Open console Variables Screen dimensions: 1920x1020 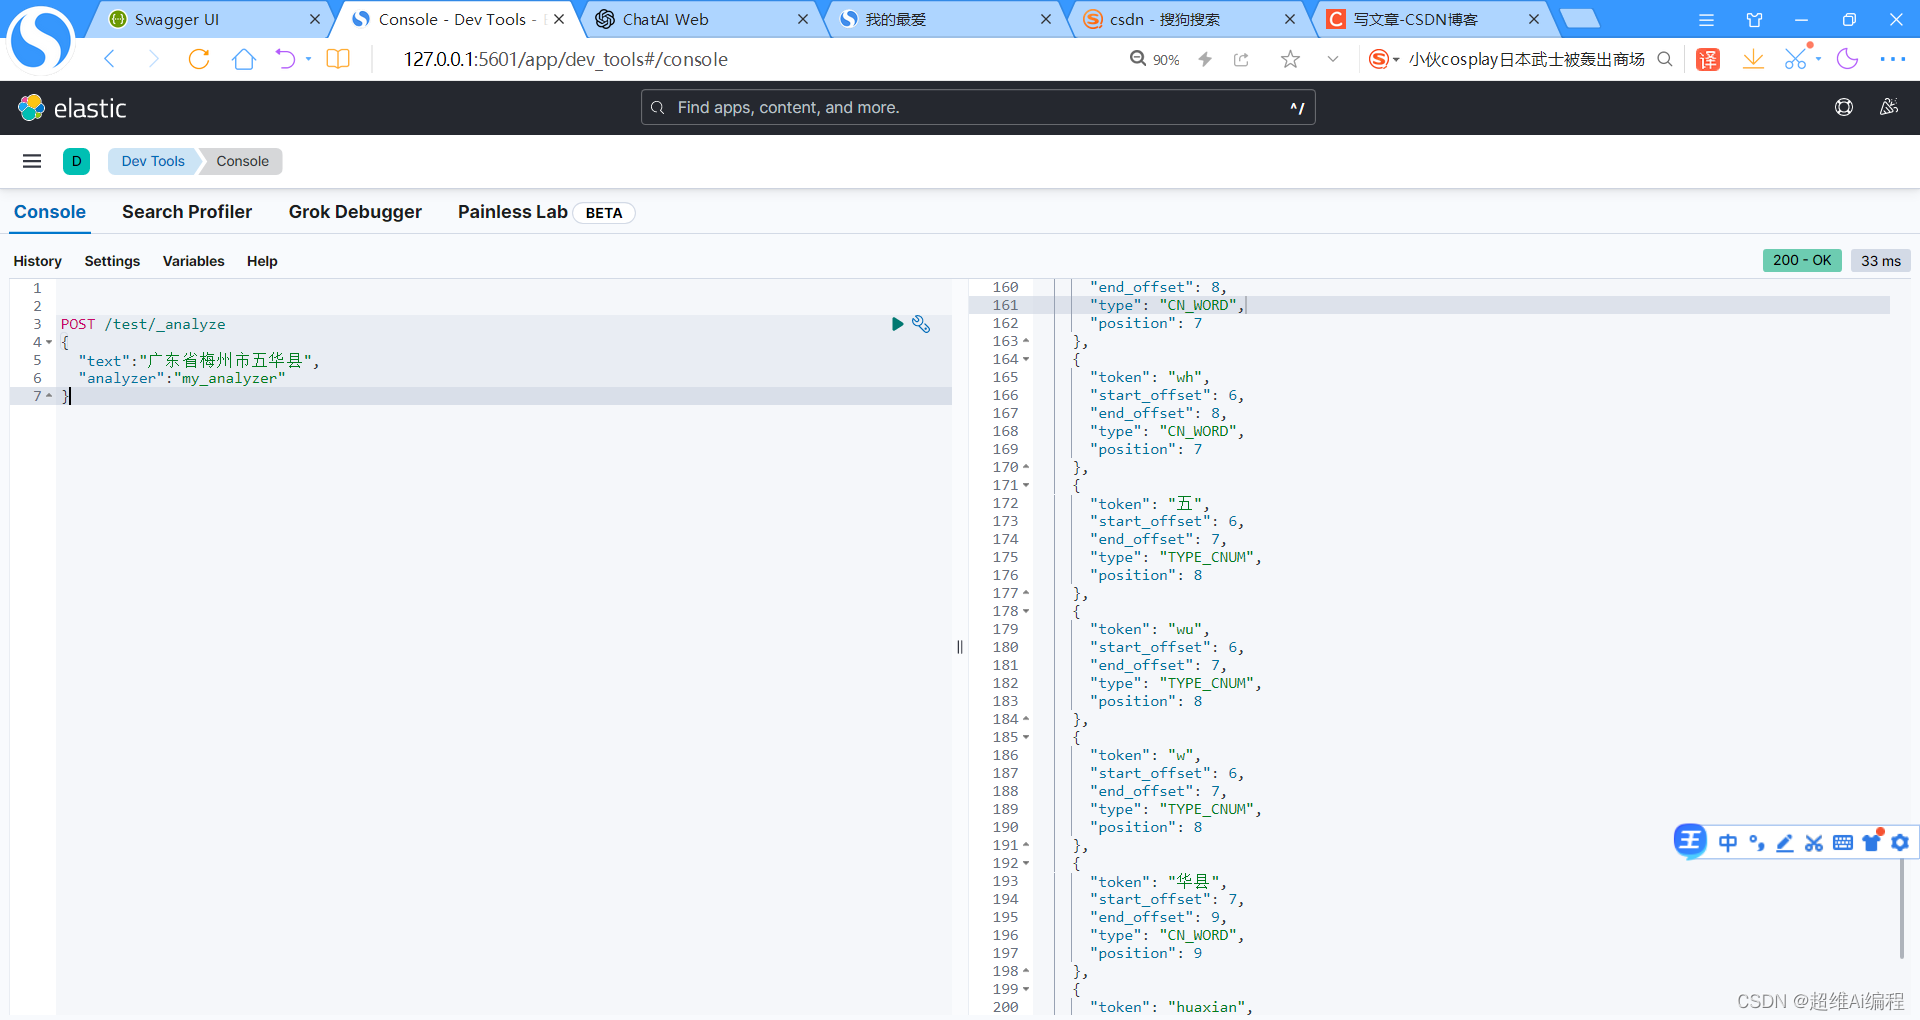pyautogui.click(x=193, y=261)
